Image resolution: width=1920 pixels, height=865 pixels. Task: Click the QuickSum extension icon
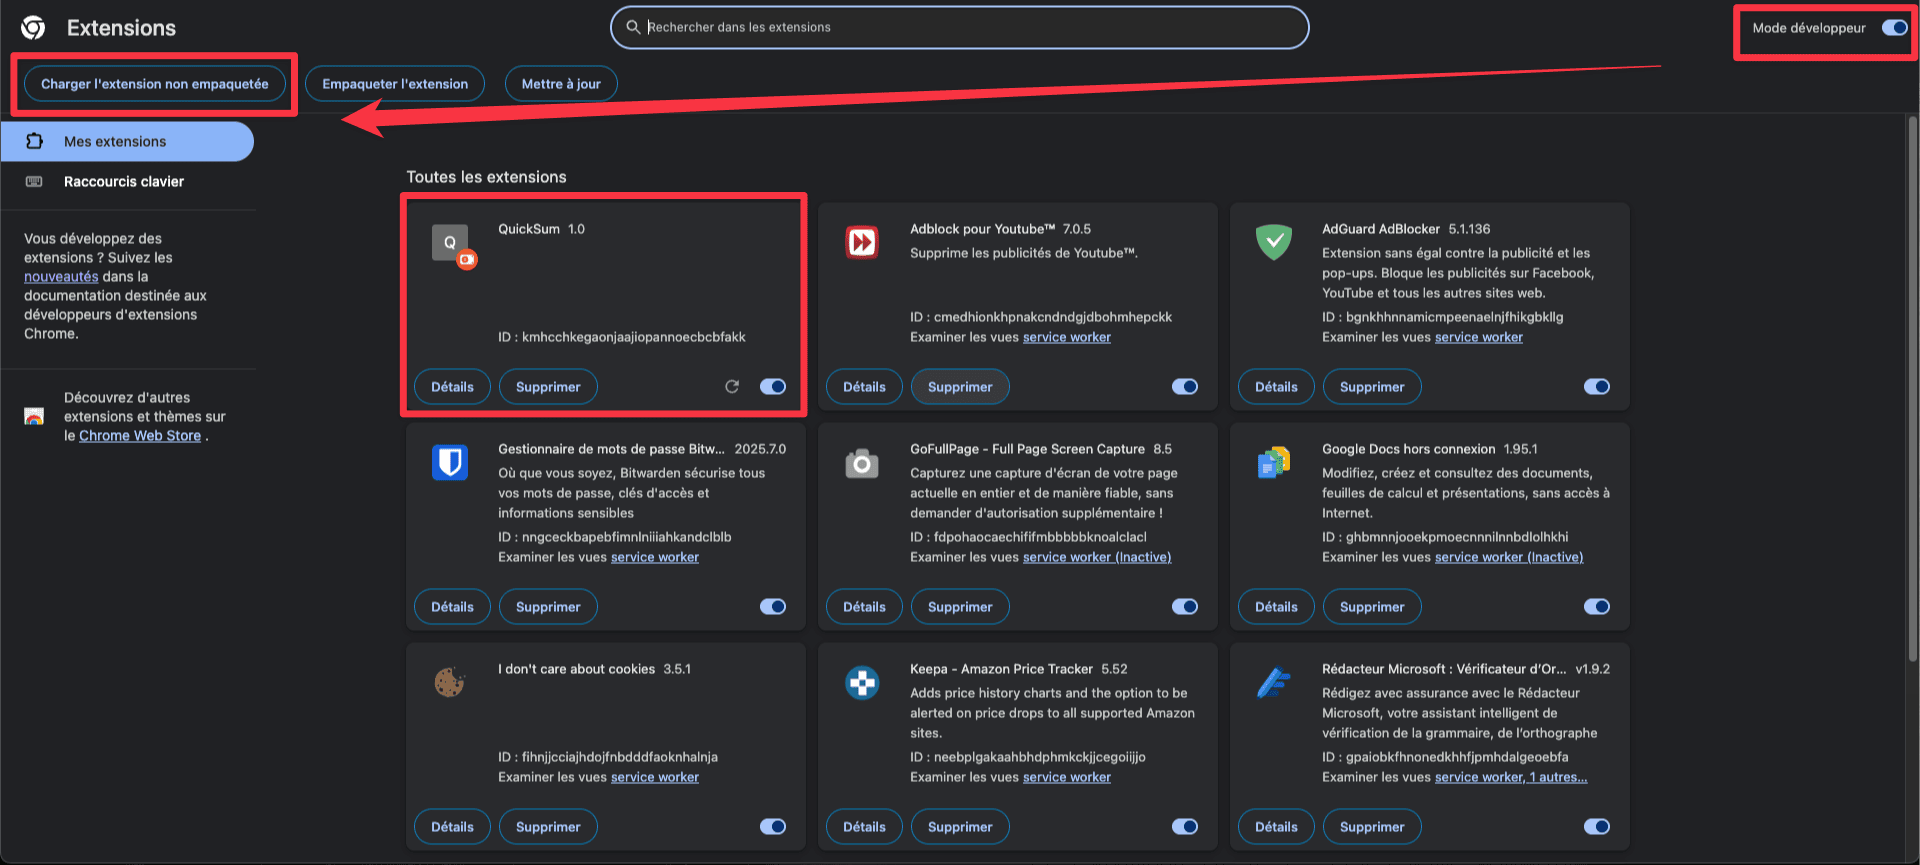452,245
